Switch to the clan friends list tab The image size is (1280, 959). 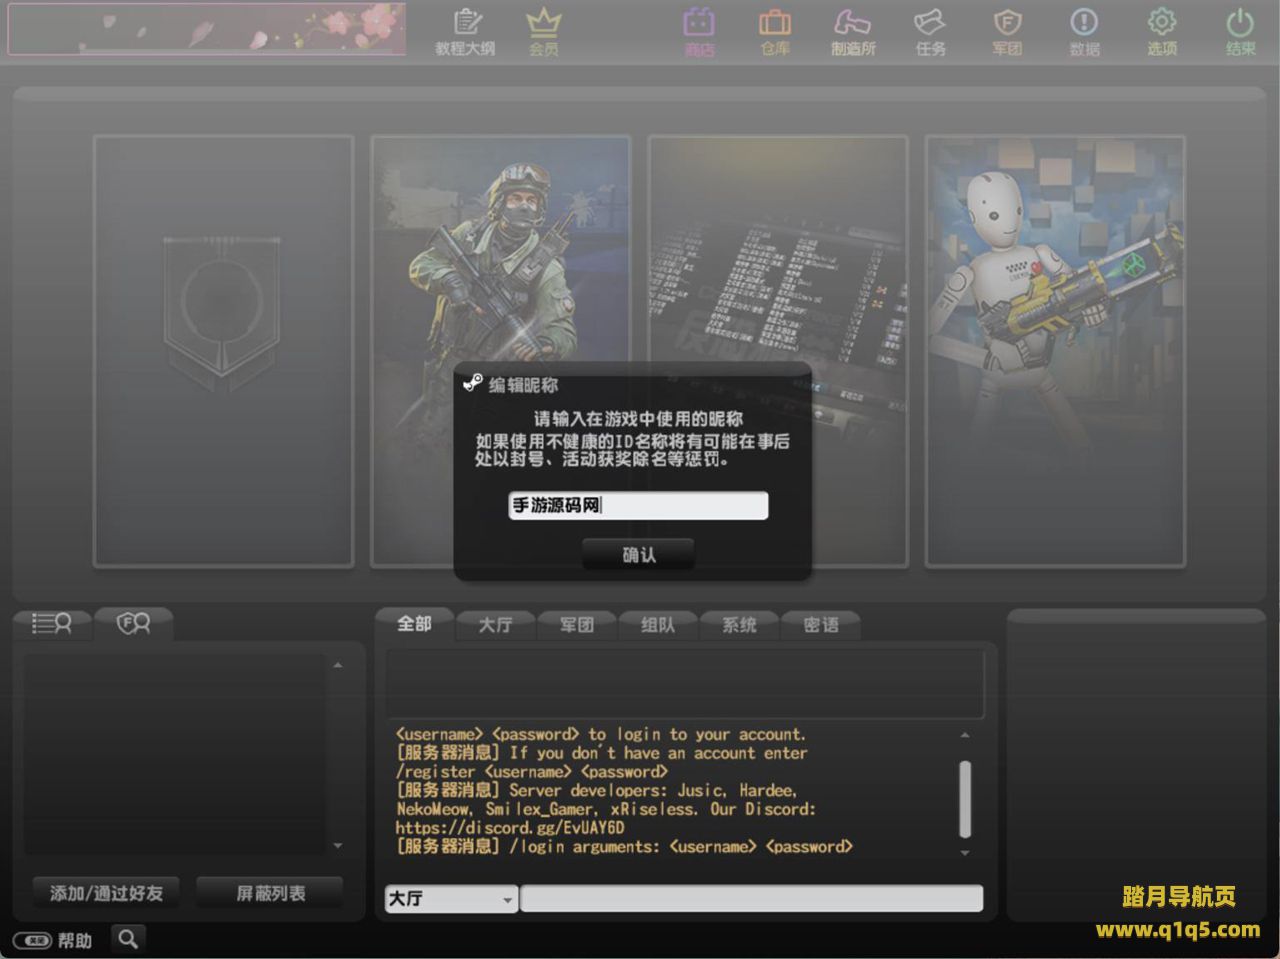[x=133, y=624]
